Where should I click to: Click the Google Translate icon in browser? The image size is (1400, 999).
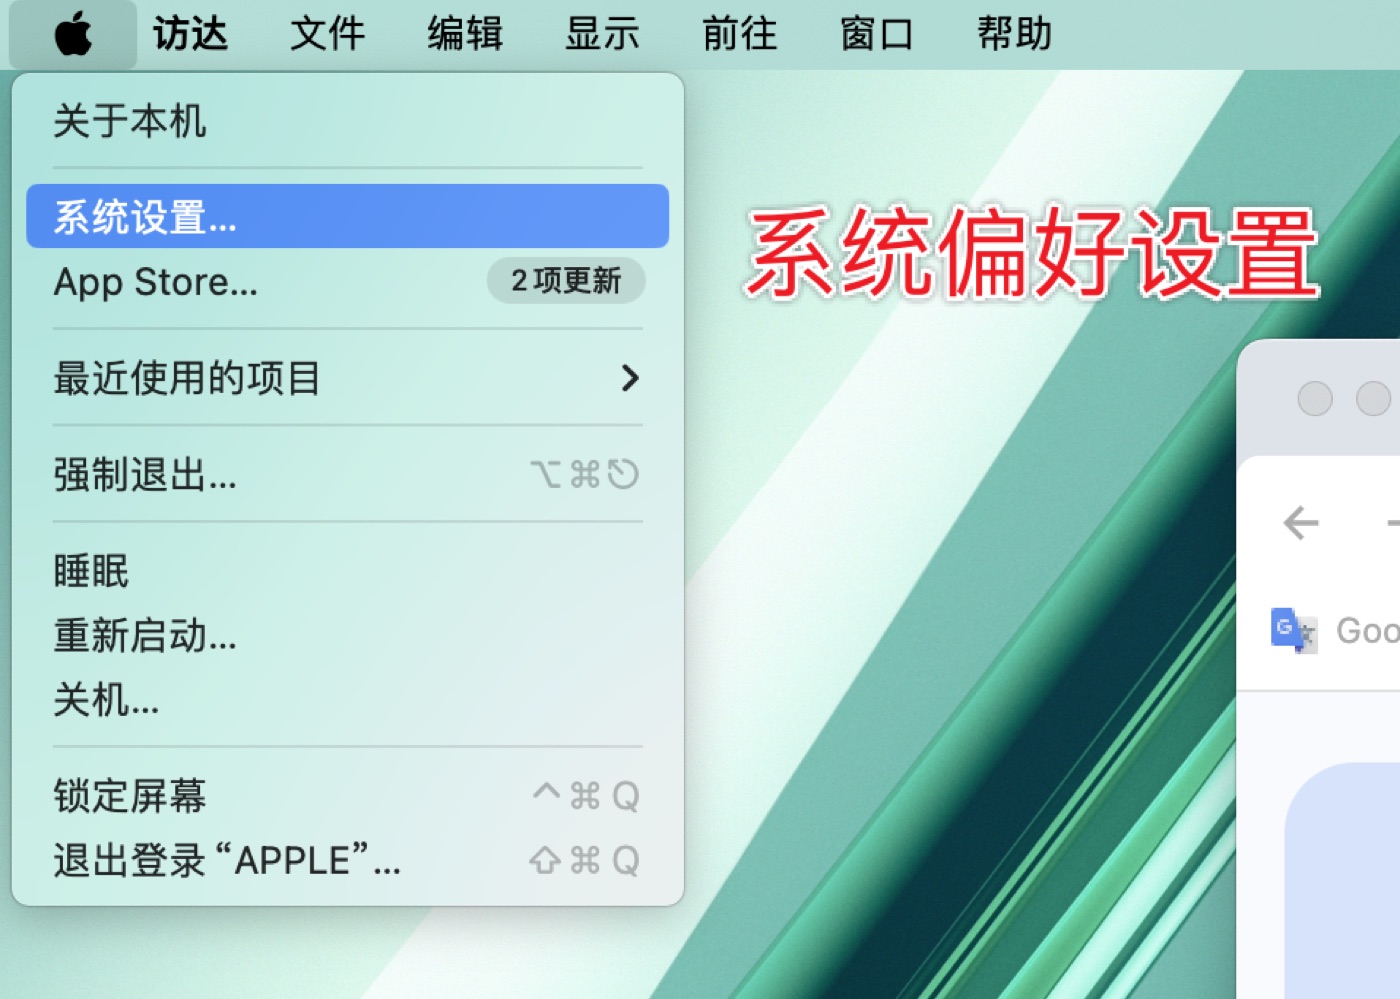1294,630
